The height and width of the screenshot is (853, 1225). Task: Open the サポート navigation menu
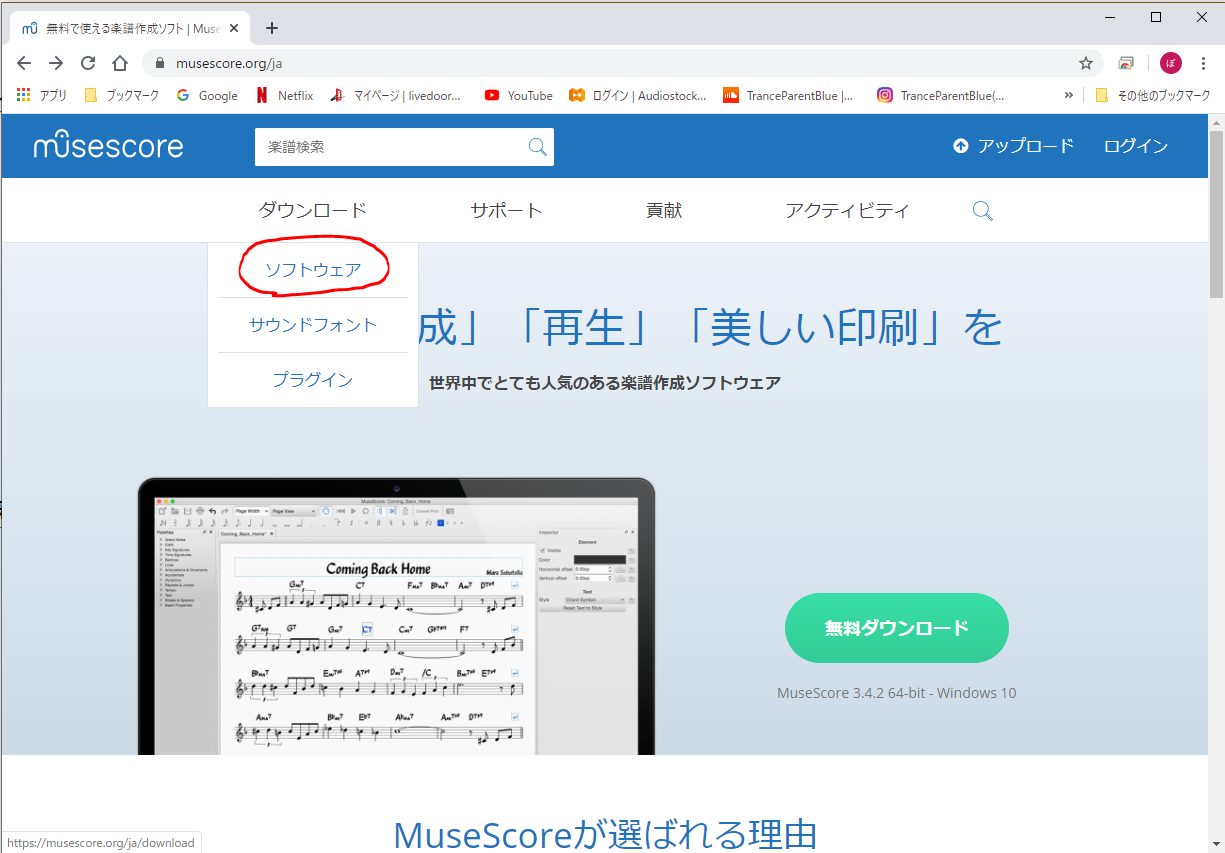coord(506,210)
